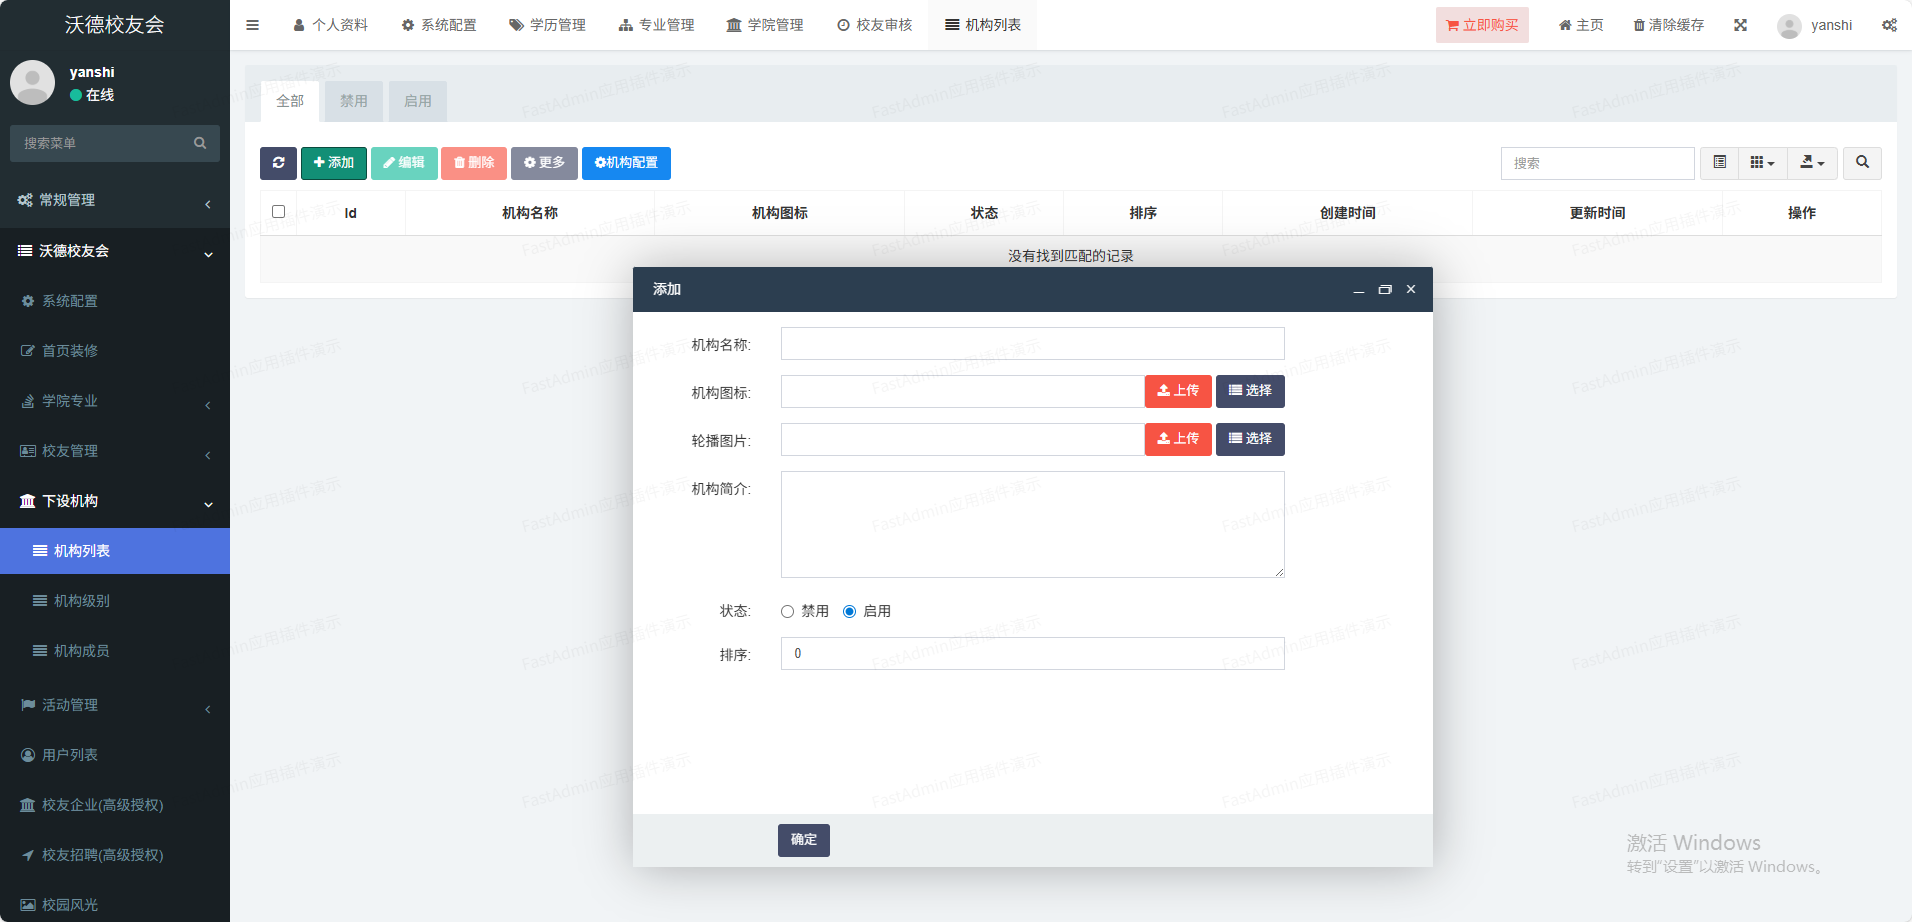This screenshot has height=922, width=1912.
Task: Open the settings gears icon at the top right
Action: click(1888, 25)
